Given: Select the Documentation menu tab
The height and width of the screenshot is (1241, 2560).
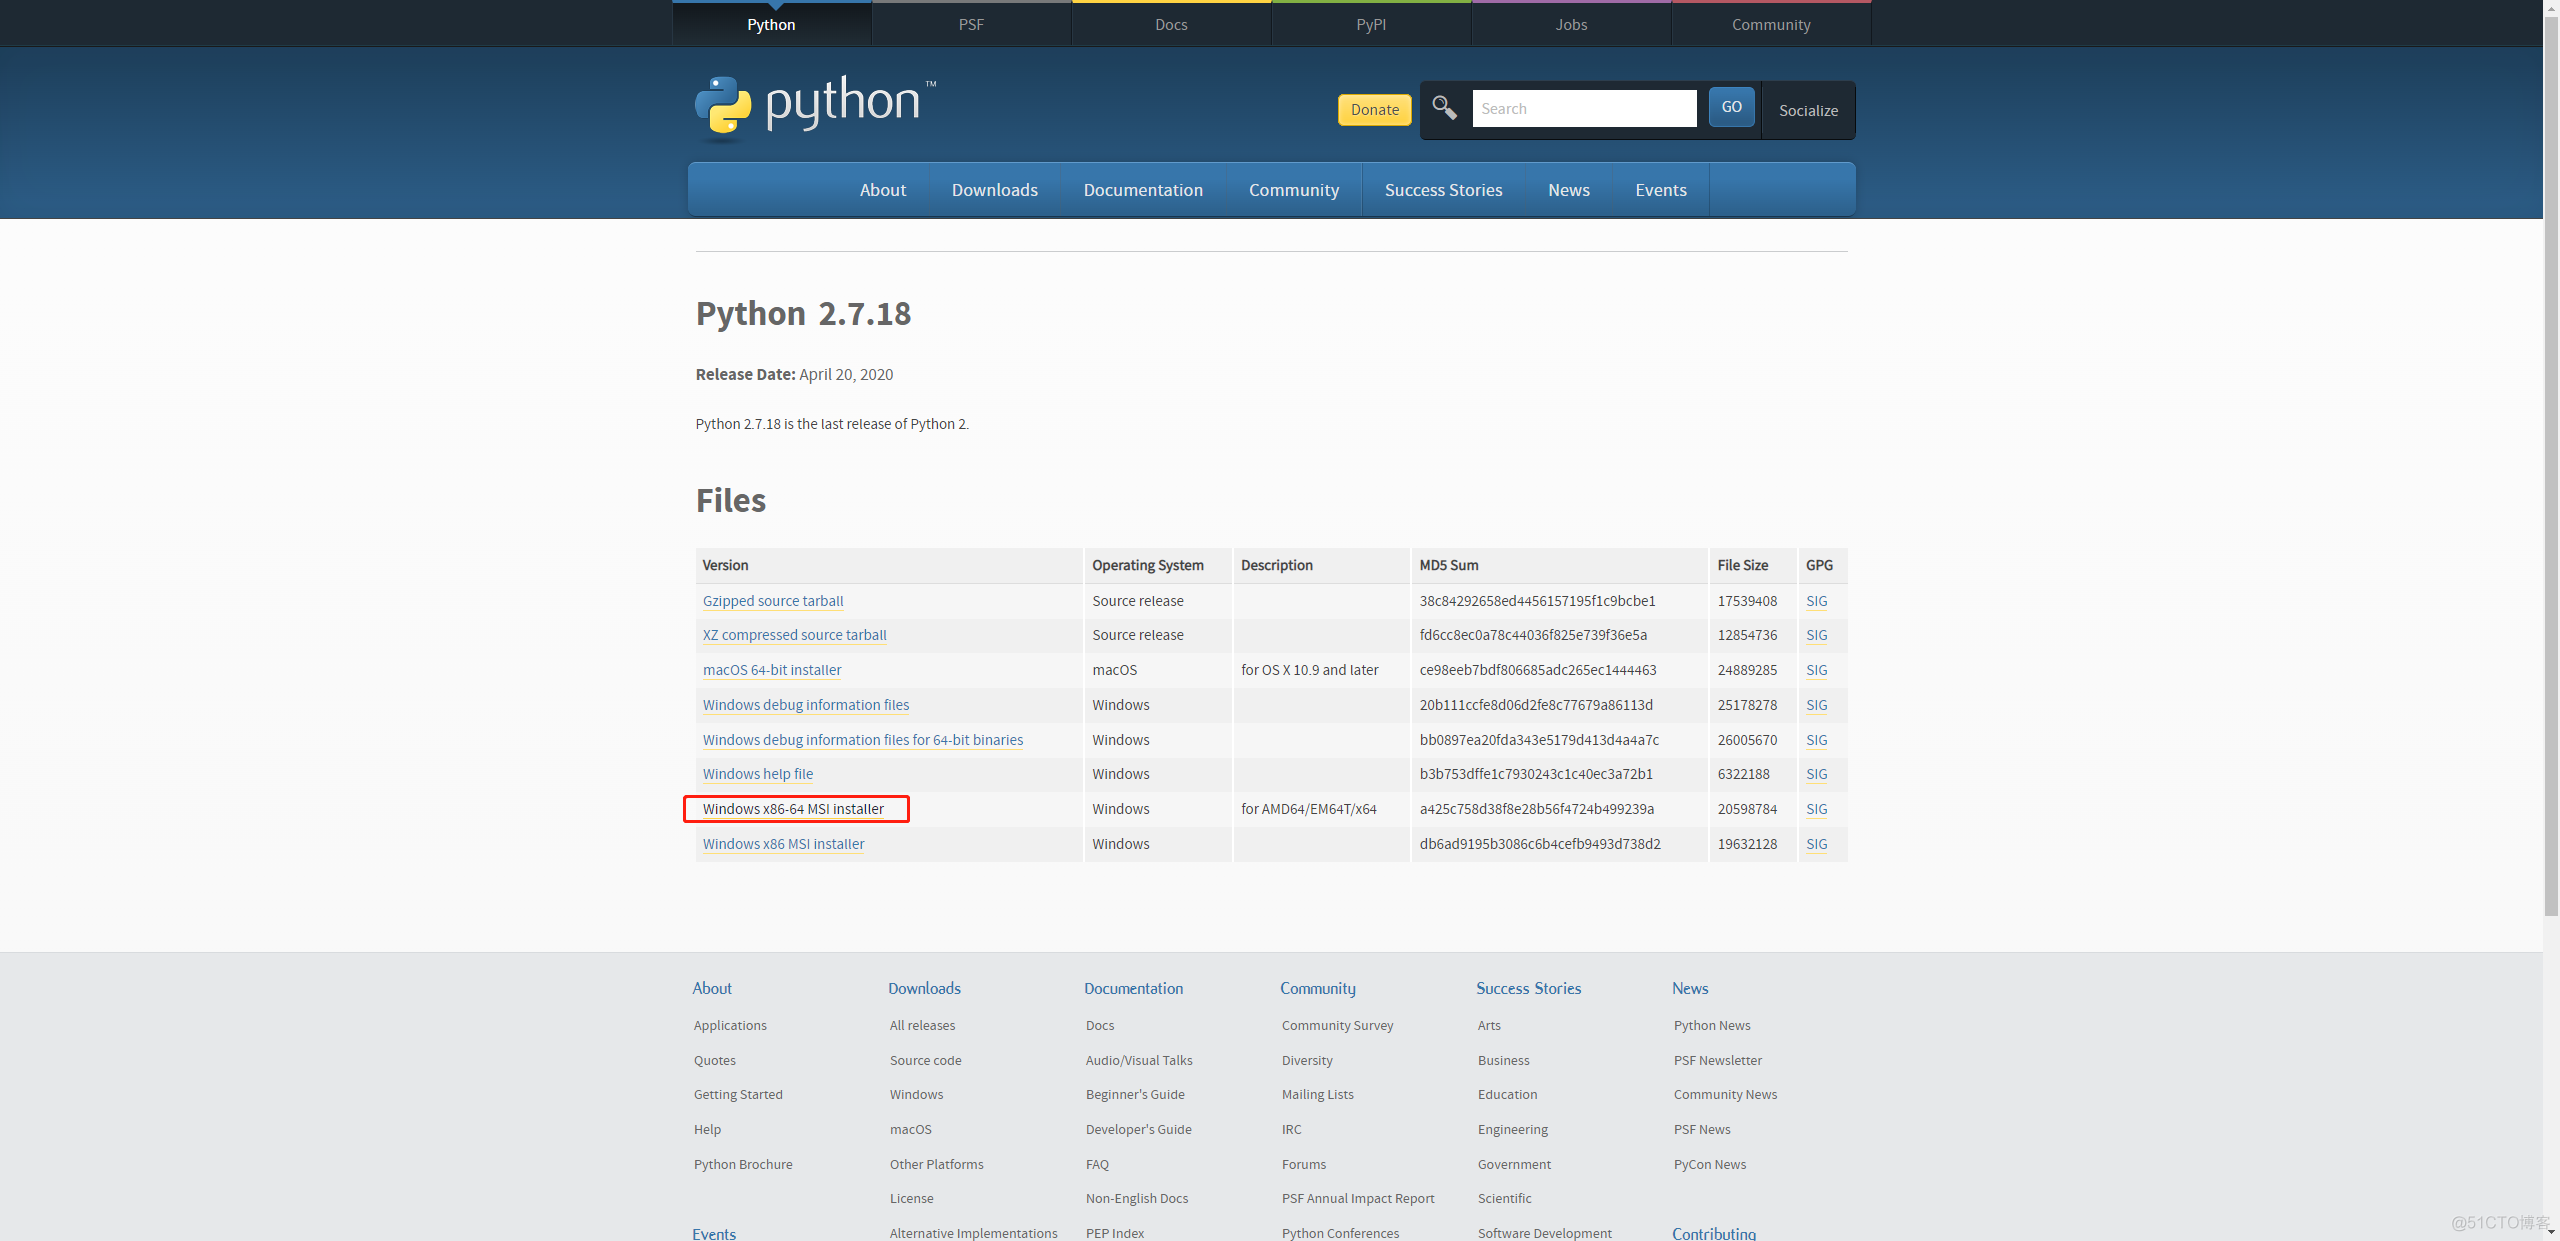Looking at the screenshot, I should point(1143,189).
